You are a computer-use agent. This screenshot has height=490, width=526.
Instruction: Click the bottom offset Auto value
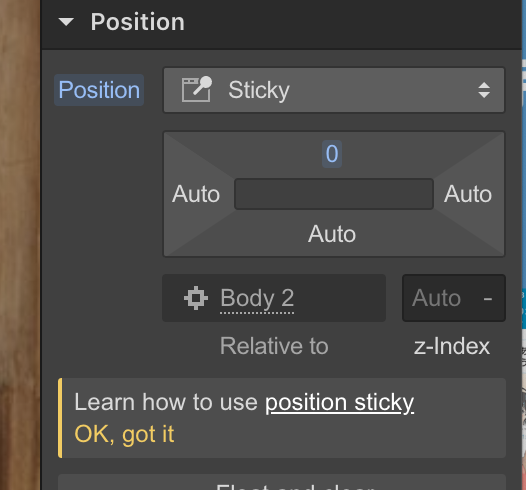tap(332, 234)
